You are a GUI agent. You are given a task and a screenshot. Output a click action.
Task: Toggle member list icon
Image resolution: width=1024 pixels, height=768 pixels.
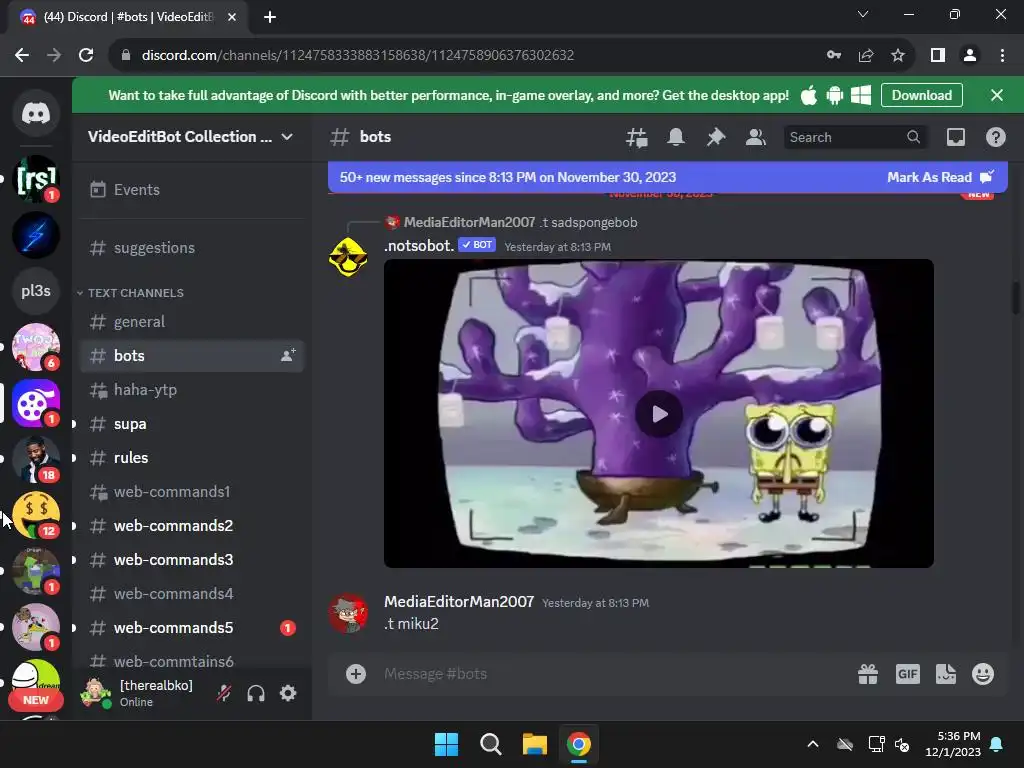[756, 137]
